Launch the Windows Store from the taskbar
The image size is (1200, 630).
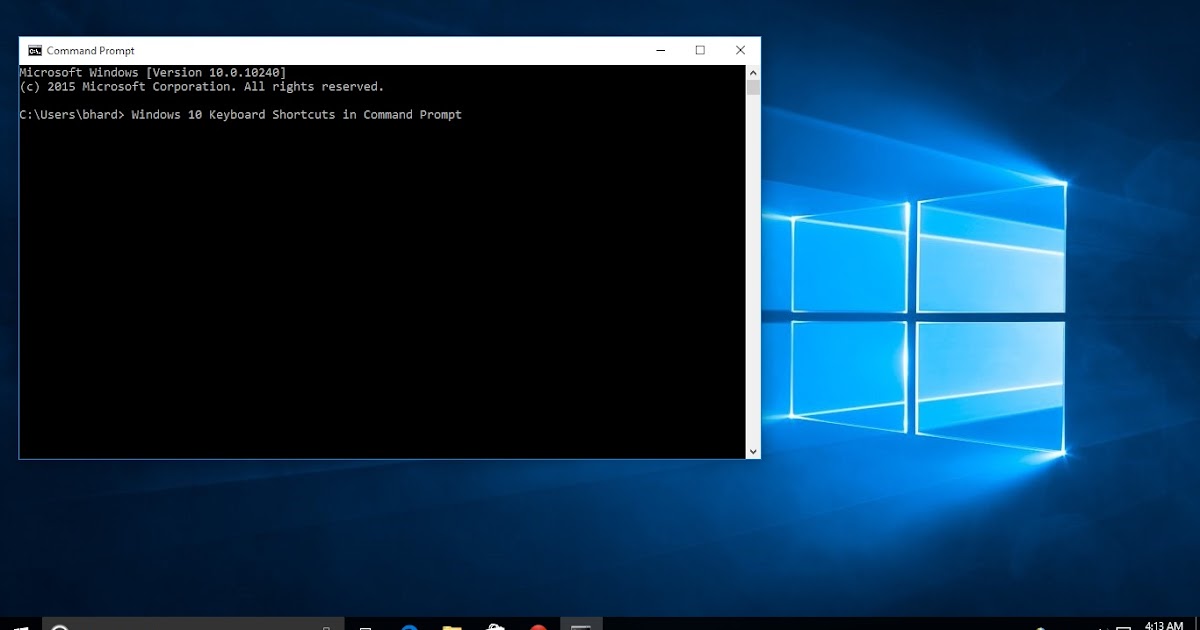click(495, 625)
